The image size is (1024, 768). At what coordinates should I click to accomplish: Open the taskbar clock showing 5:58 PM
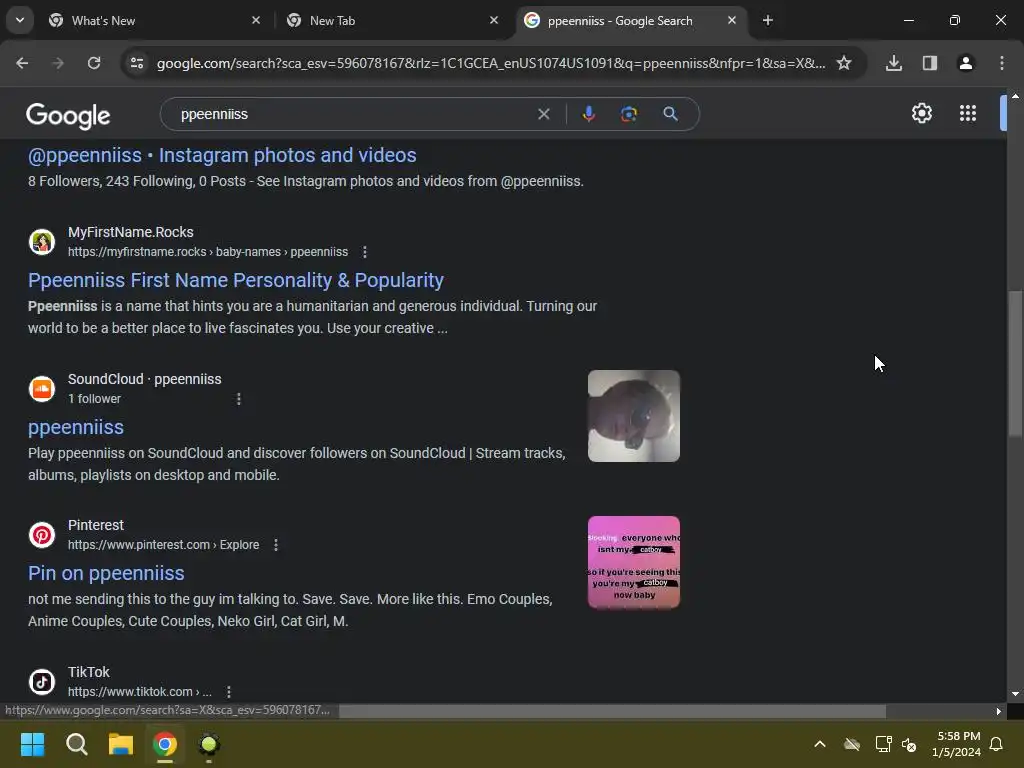coord(956,744)
